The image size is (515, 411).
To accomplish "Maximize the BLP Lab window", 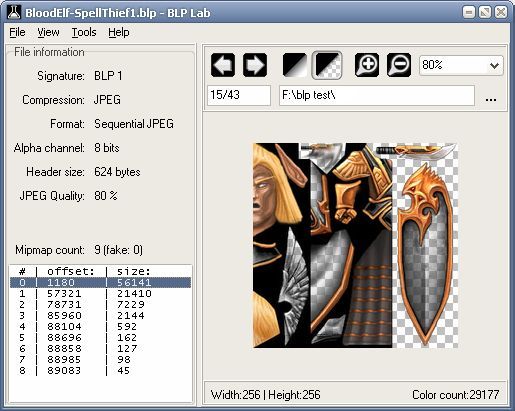I will coord(485,13).
